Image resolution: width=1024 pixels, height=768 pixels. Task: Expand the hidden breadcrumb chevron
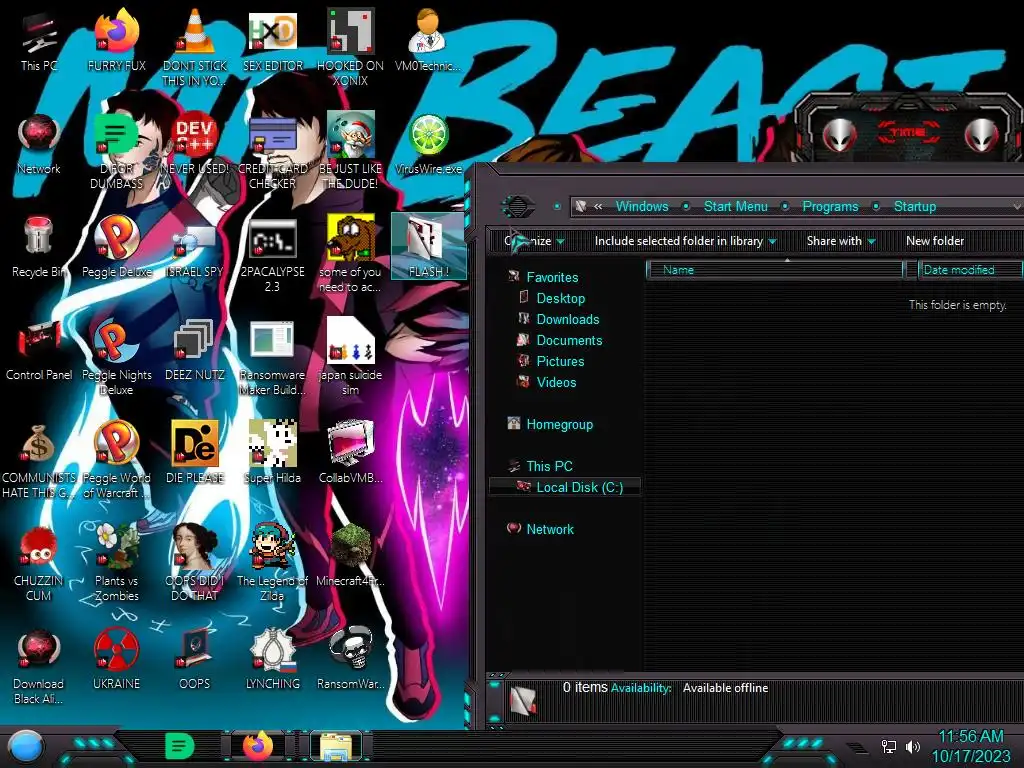tap(598, 206)
